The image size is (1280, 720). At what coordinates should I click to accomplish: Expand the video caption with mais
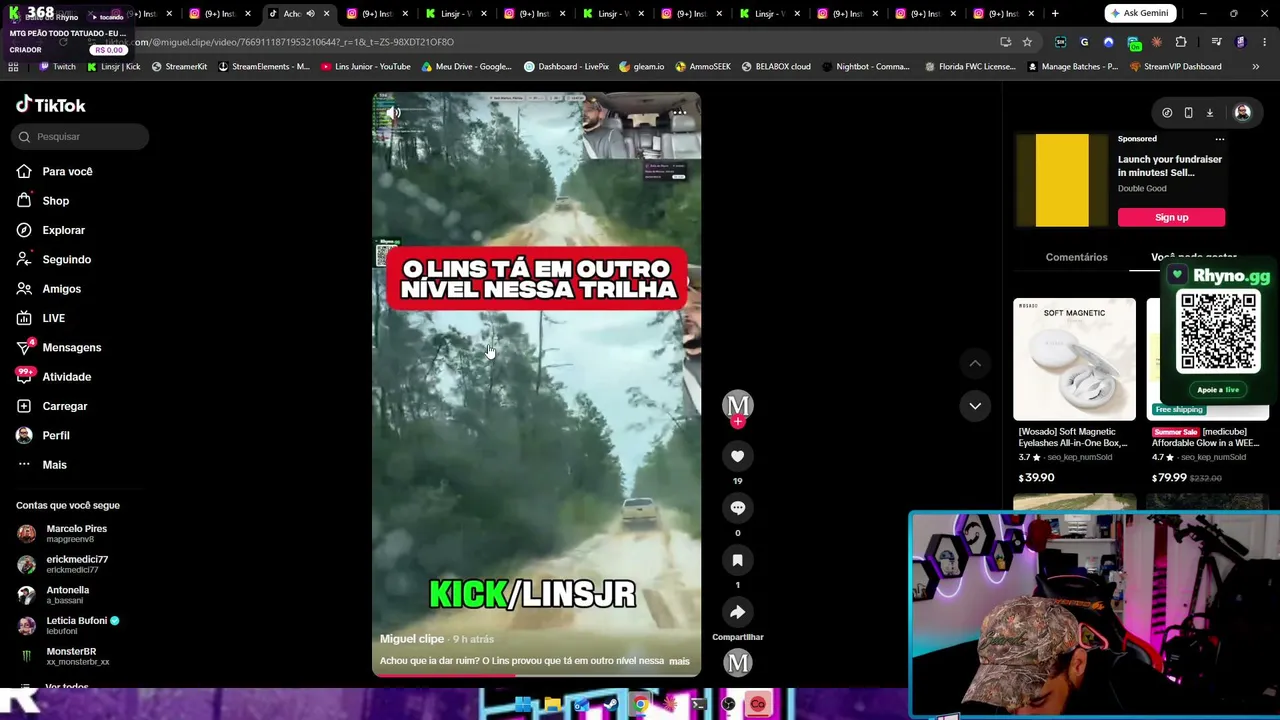(x=679, y=661)
